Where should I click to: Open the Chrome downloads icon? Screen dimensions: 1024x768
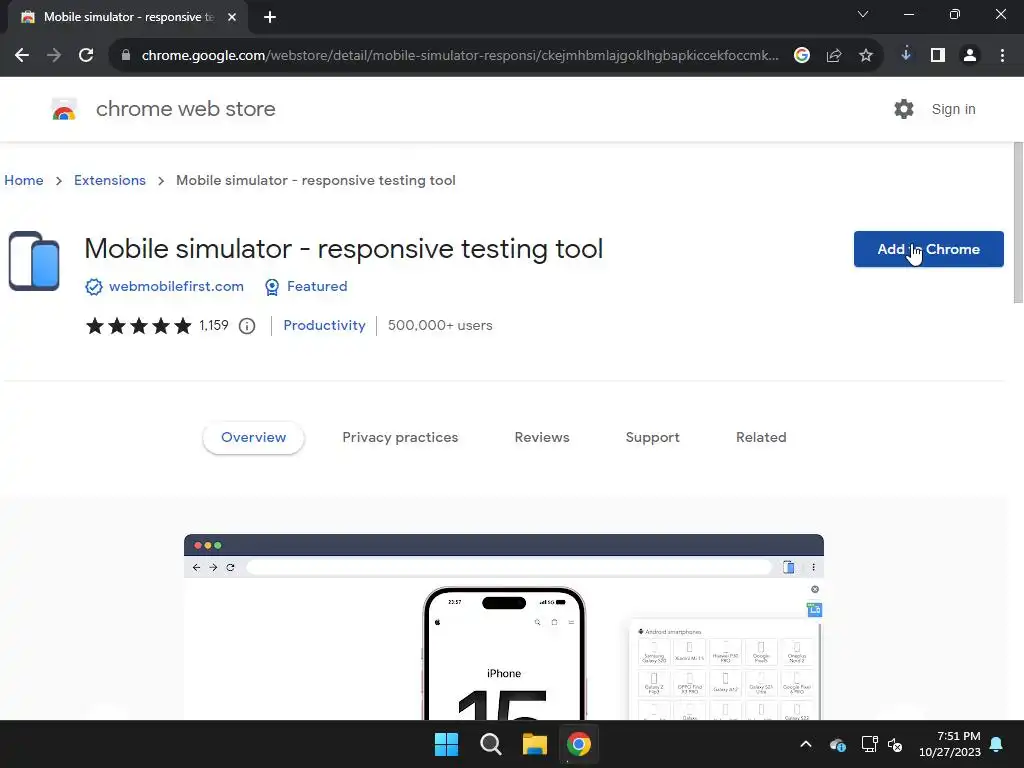(x=906, y=55)
